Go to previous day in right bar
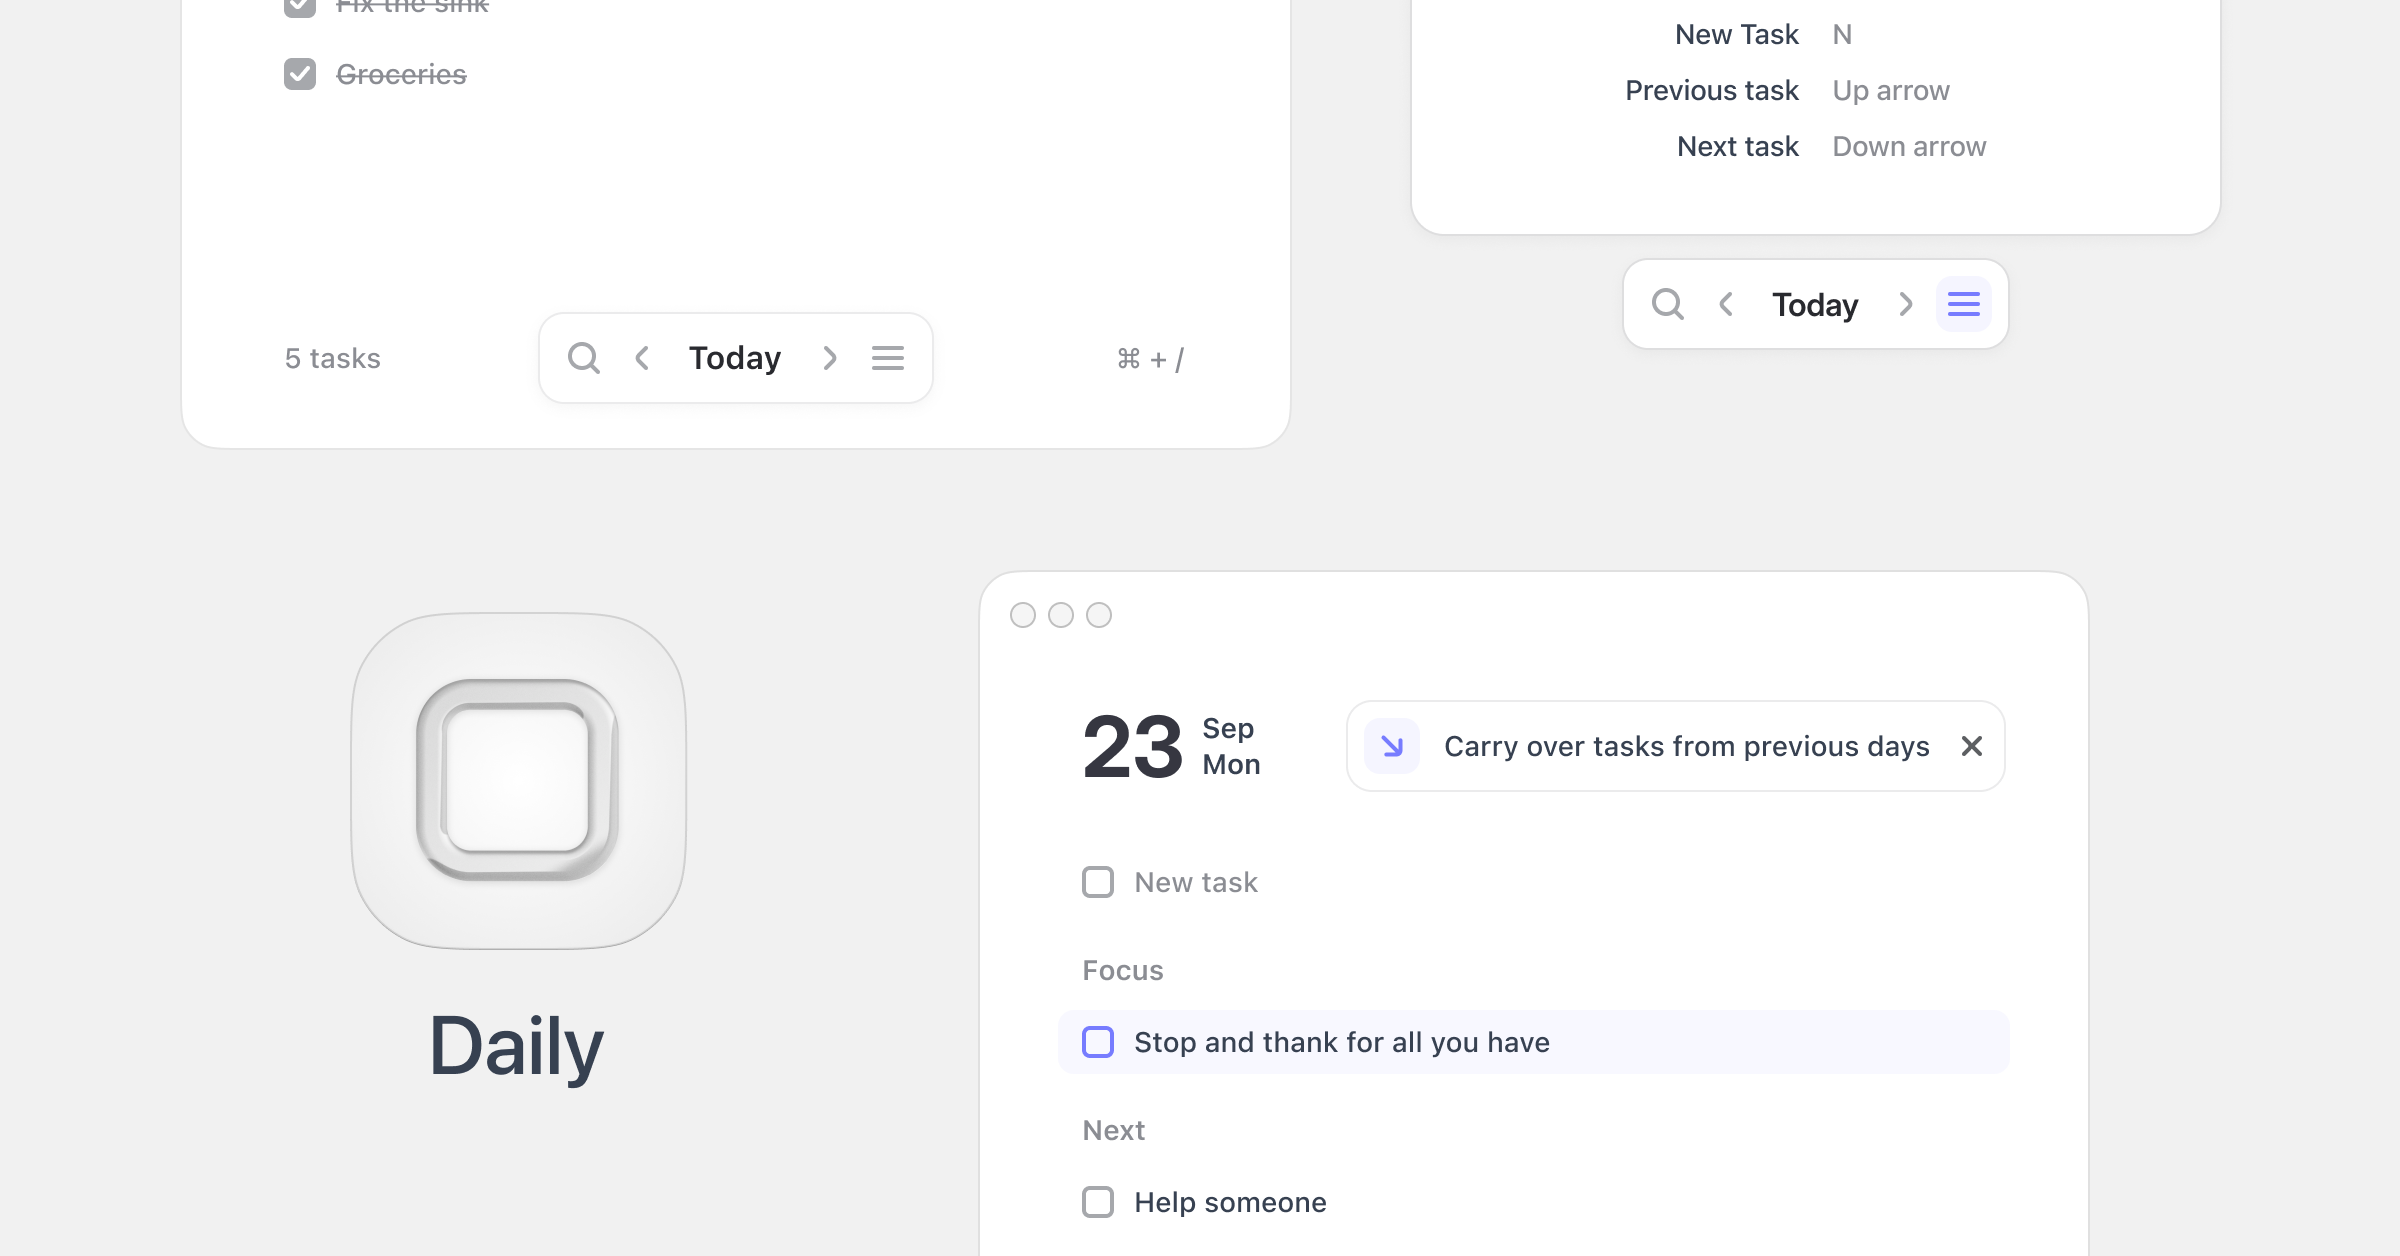Screen dimensions: 2400x1256 [x=1725, y=304]
